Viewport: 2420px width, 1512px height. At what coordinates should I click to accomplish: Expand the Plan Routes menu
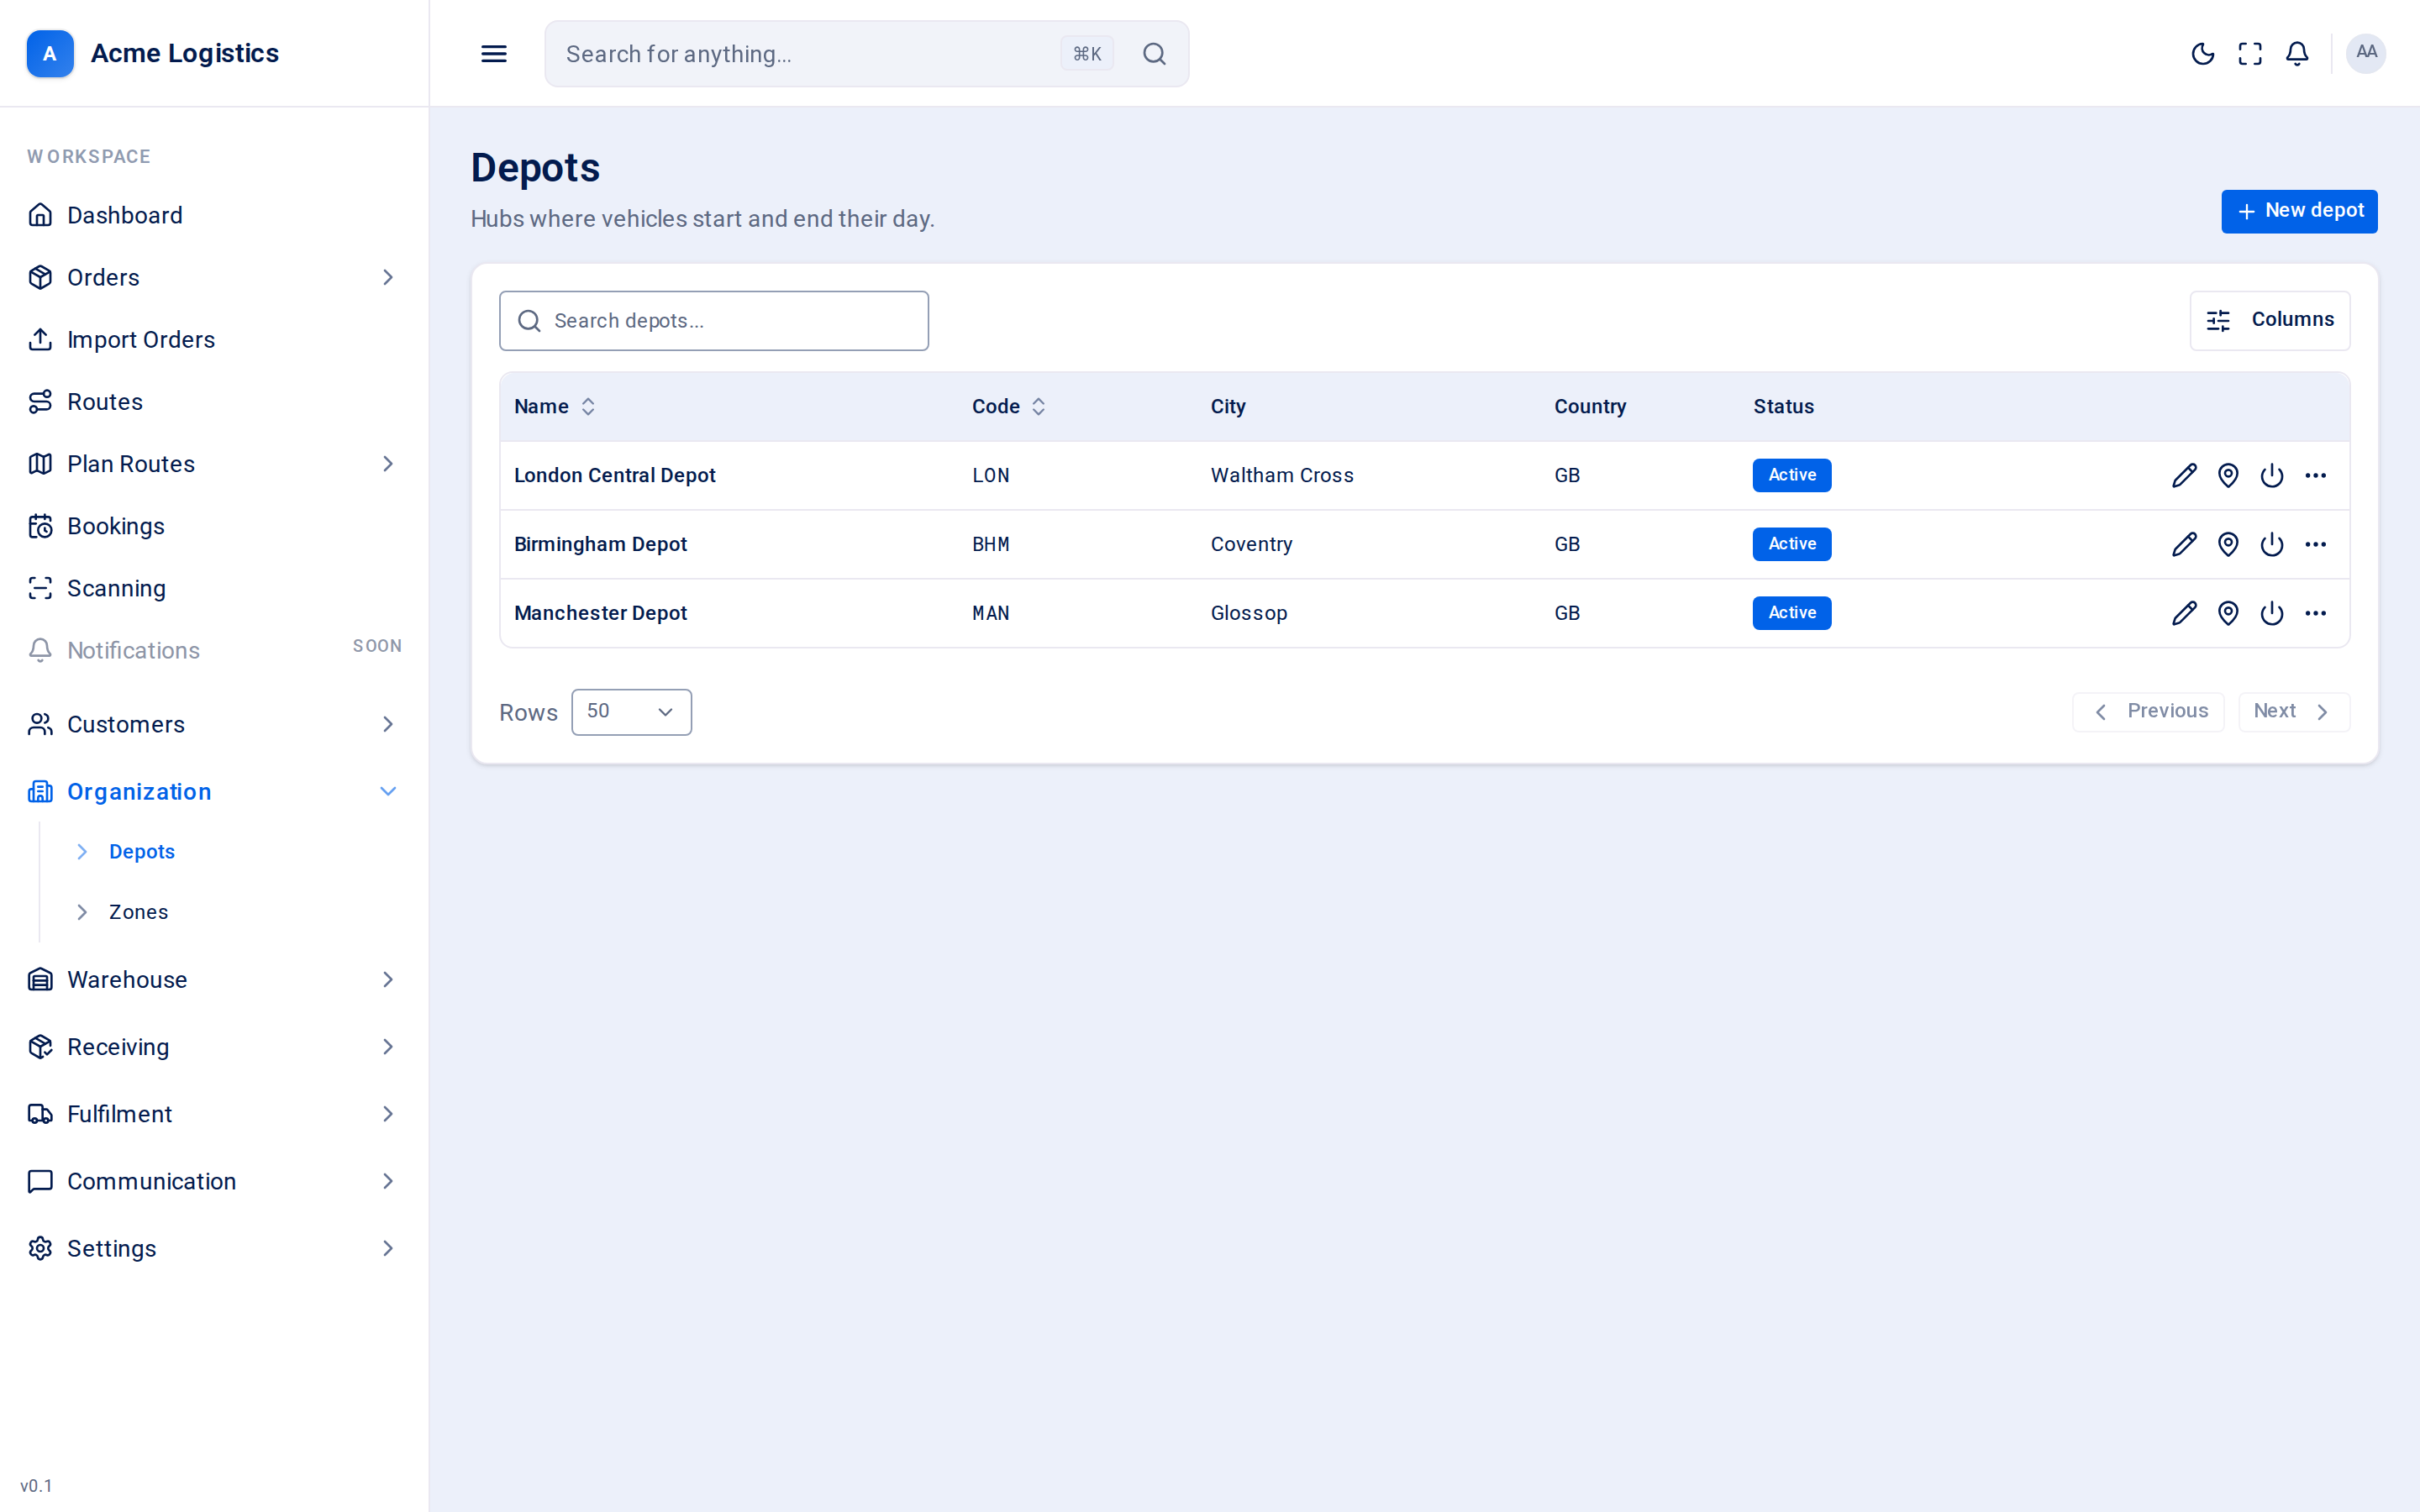tap(214, 464)
